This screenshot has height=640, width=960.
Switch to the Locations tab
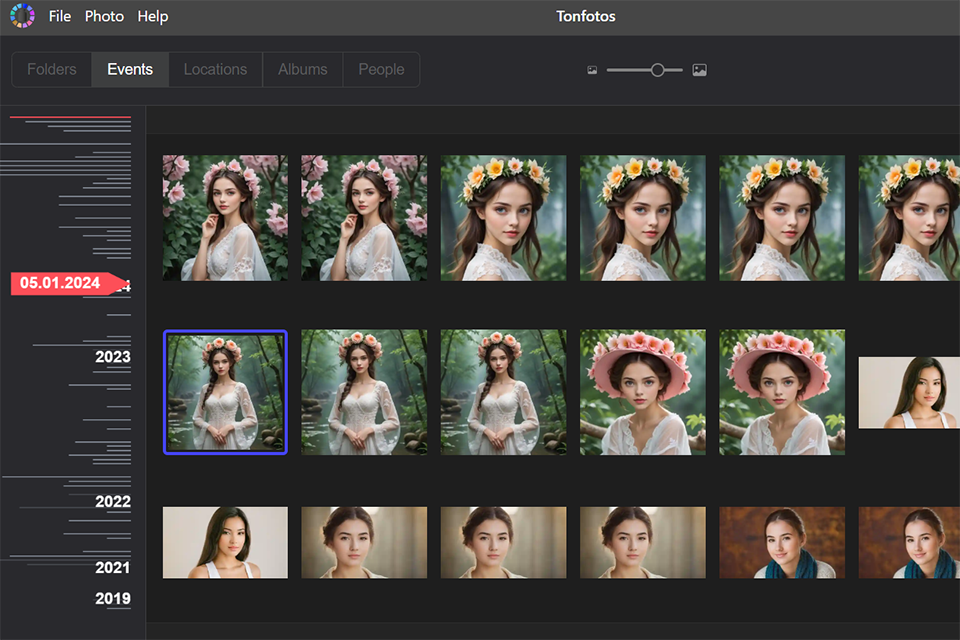point(214,69)
